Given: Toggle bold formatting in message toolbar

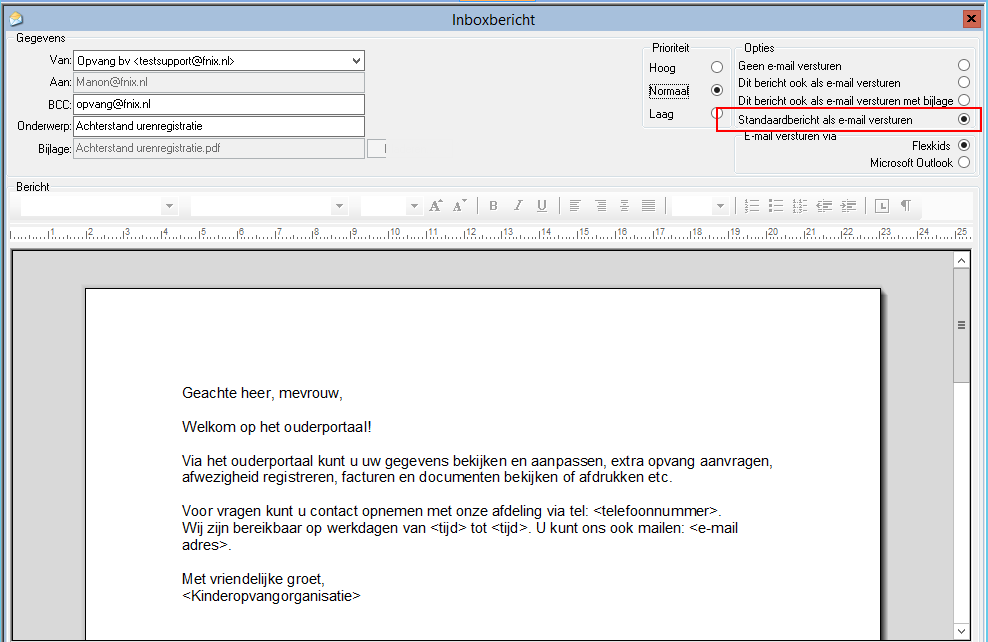Looking at the screenshot, I should pyautogui.click(x=493, y=206).
